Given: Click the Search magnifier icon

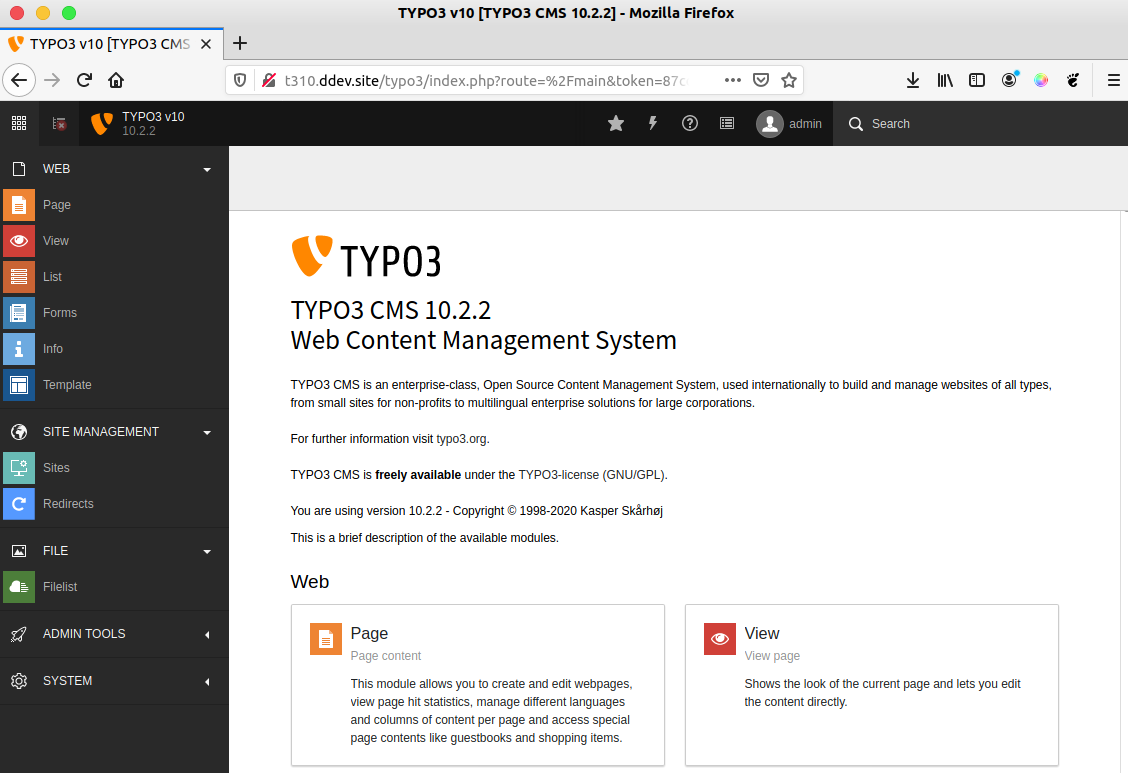Looking at the screenshot, I should coord(855,124).
